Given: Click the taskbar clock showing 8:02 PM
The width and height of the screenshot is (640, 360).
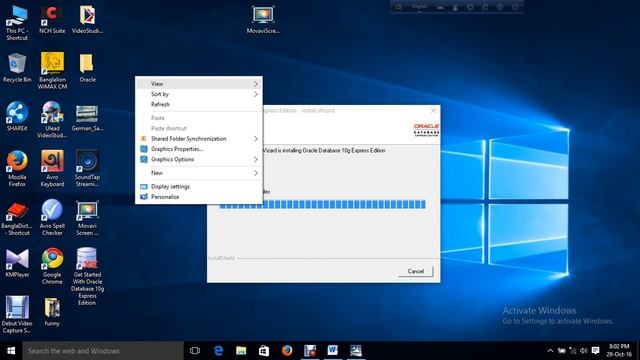Looking at the screenshot, I should pyautogui.click(x=619, y=350).
